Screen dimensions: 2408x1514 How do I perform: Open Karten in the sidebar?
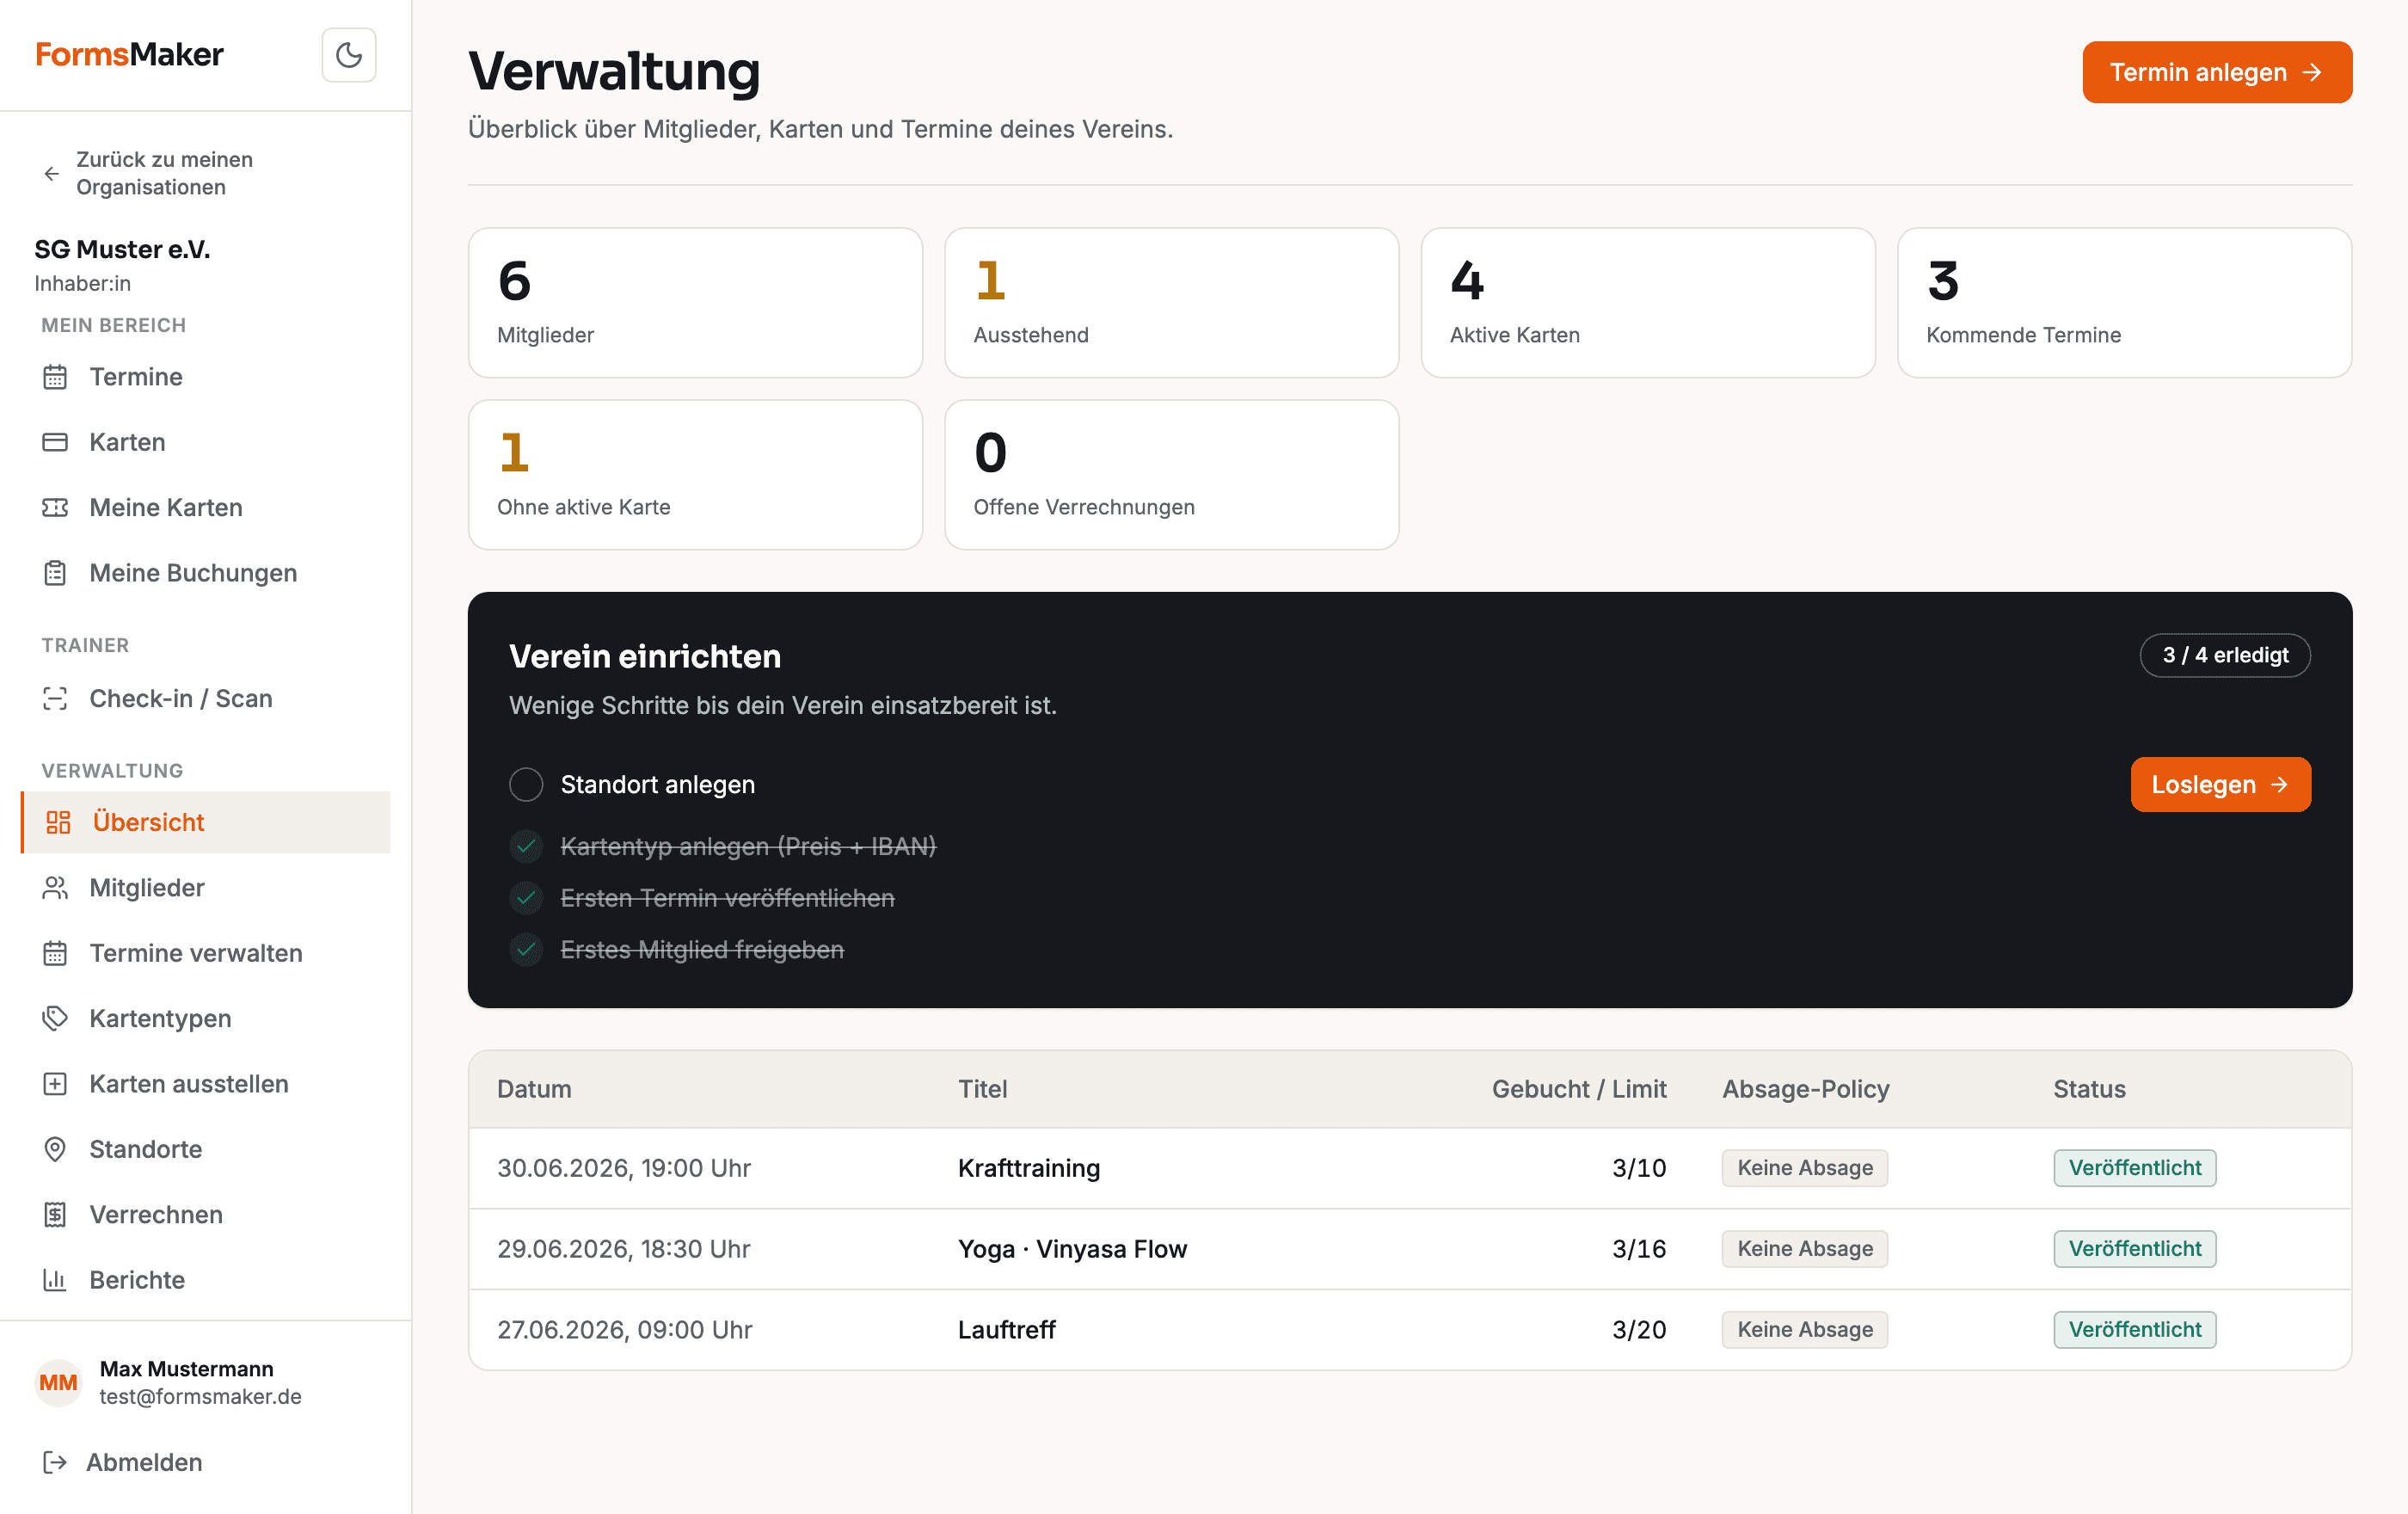click(x=205, y=442)
